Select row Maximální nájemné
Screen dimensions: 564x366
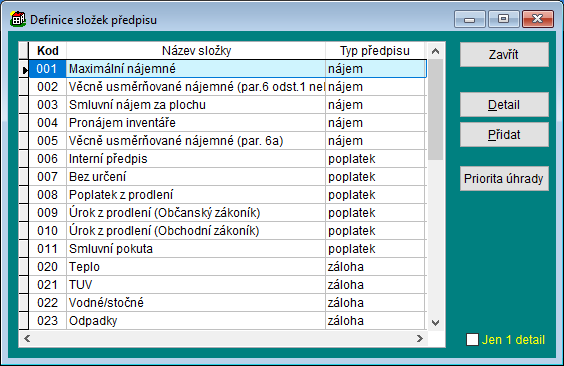(227, 69)
